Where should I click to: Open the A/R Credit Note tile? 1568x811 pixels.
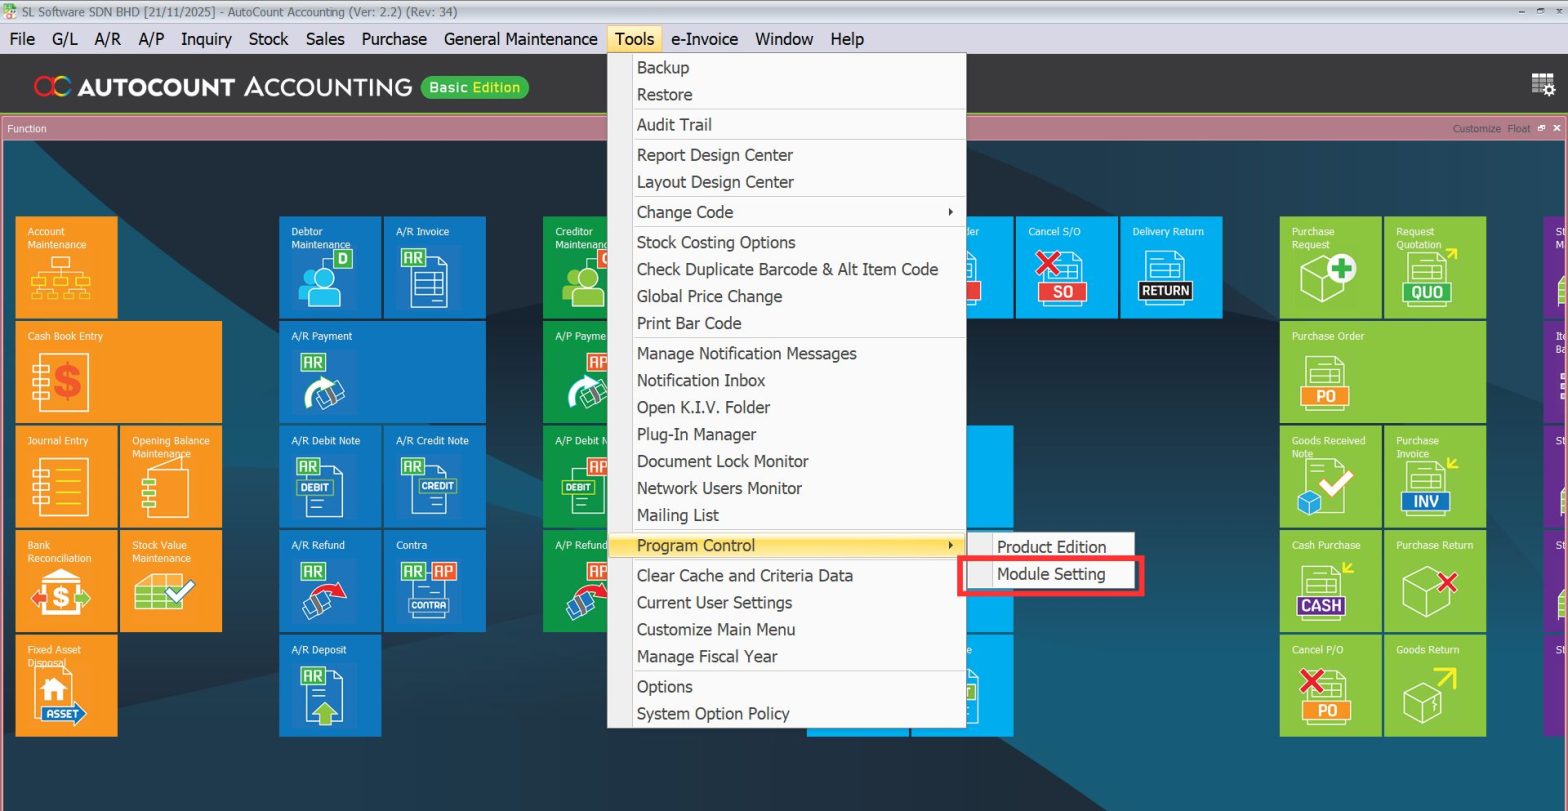(x=435, y=476)
